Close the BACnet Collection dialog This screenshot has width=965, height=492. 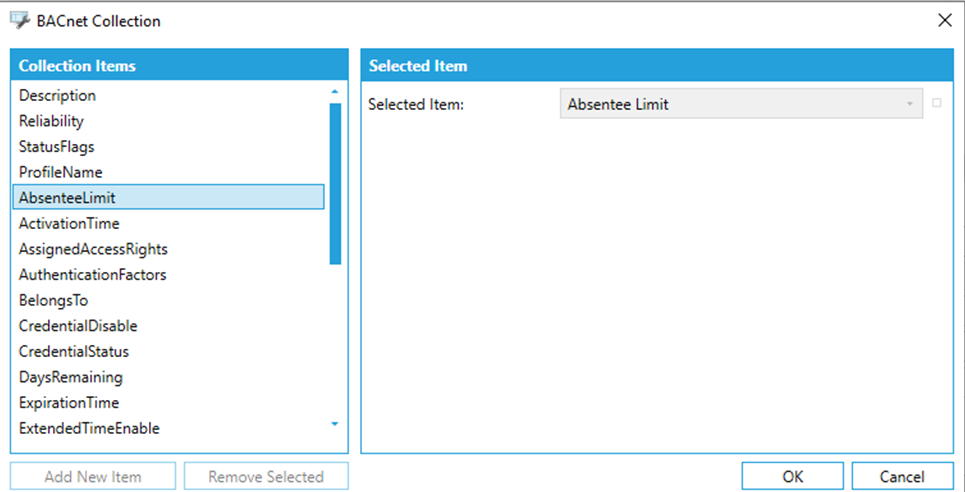pos(944,20)
